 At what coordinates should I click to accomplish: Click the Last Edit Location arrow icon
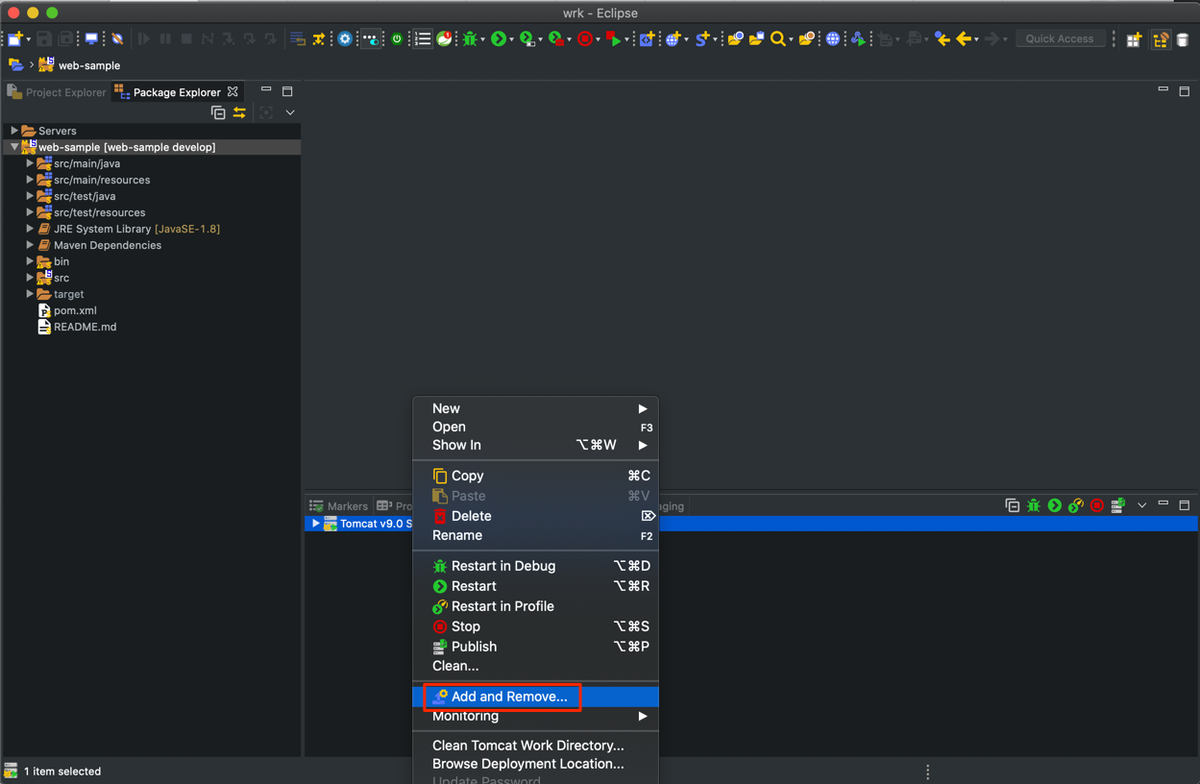pyautogui.click(x=942, y=39)
